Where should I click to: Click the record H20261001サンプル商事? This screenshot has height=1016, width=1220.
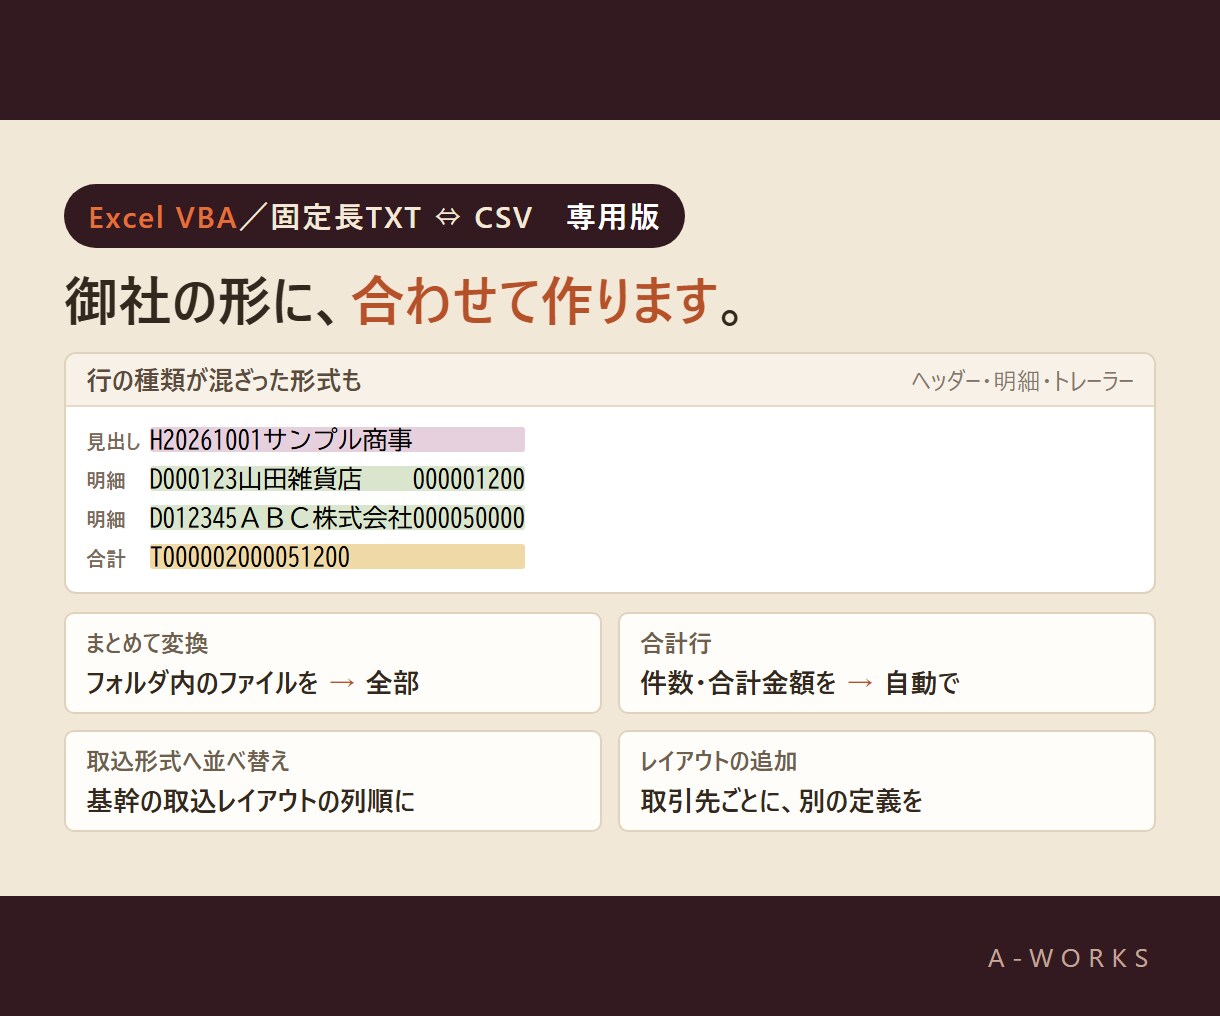(337, 440)
